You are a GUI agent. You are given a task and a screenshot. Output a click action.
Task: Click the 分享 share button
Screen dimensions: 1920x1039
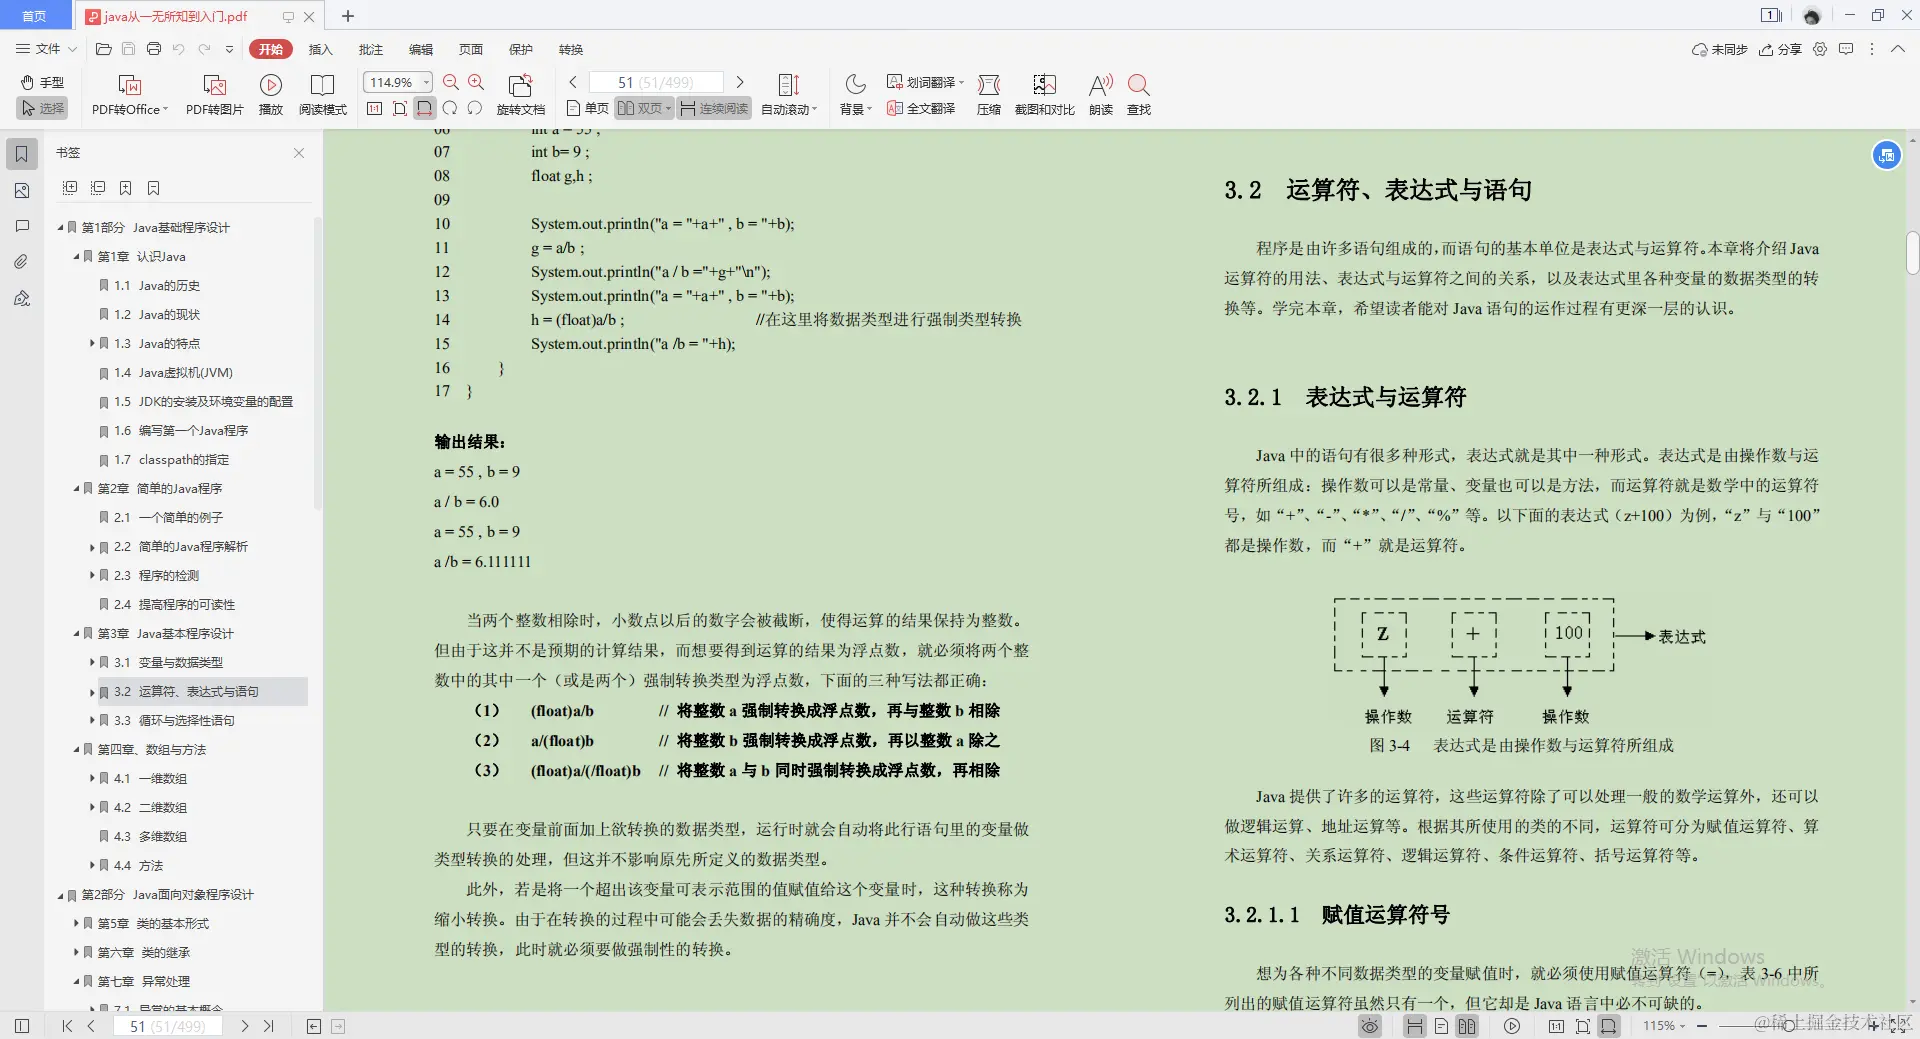[1781, 49]
